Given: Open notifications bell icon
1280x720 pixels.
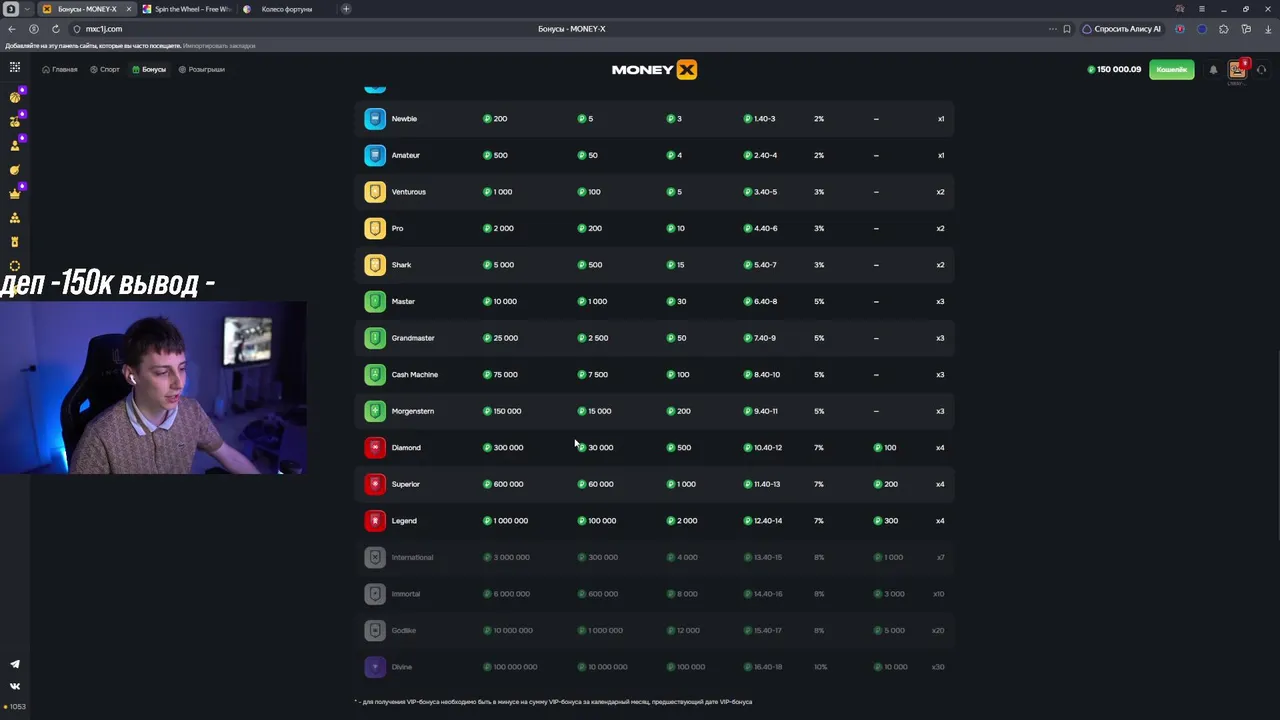Looking at the screenshot, I should click(x=1213, y=69).
